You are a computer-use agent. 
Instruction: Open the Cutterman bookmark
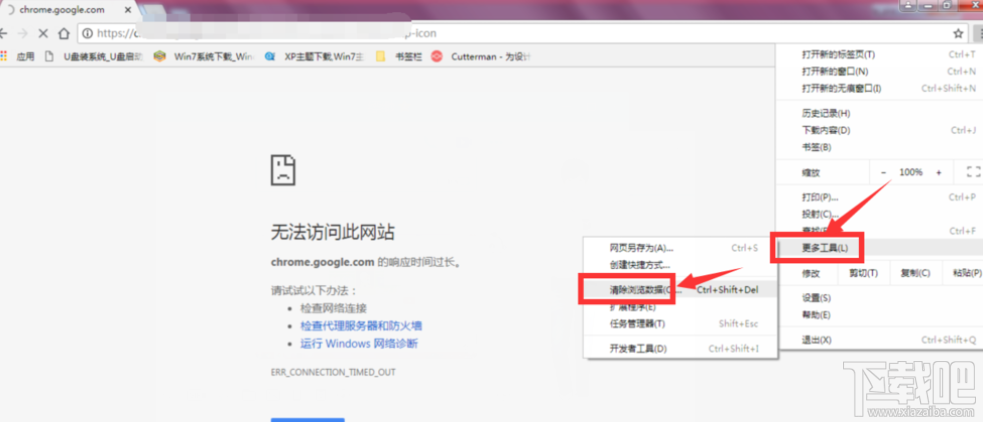(481, 56)
